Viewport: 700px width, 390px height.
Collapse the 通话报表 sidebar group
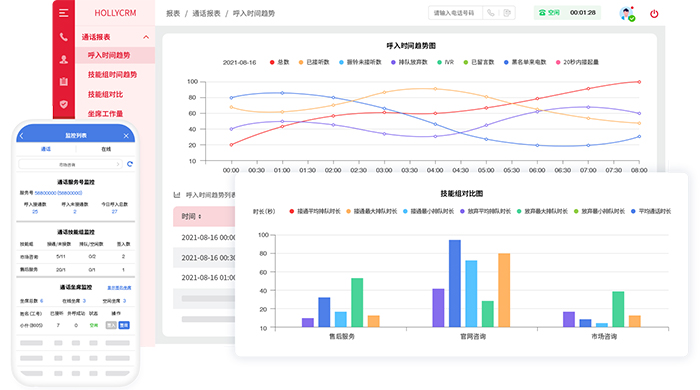tap(146, 37)
